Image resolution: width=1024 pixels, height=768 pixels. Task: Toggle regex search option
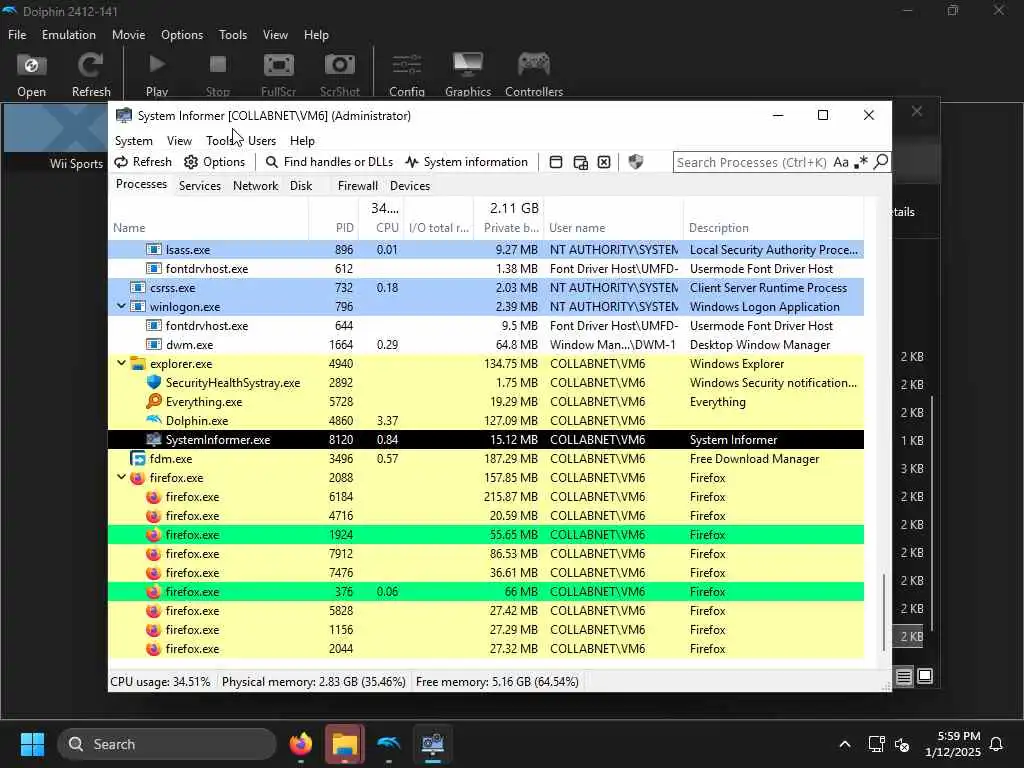click(861, 162)
